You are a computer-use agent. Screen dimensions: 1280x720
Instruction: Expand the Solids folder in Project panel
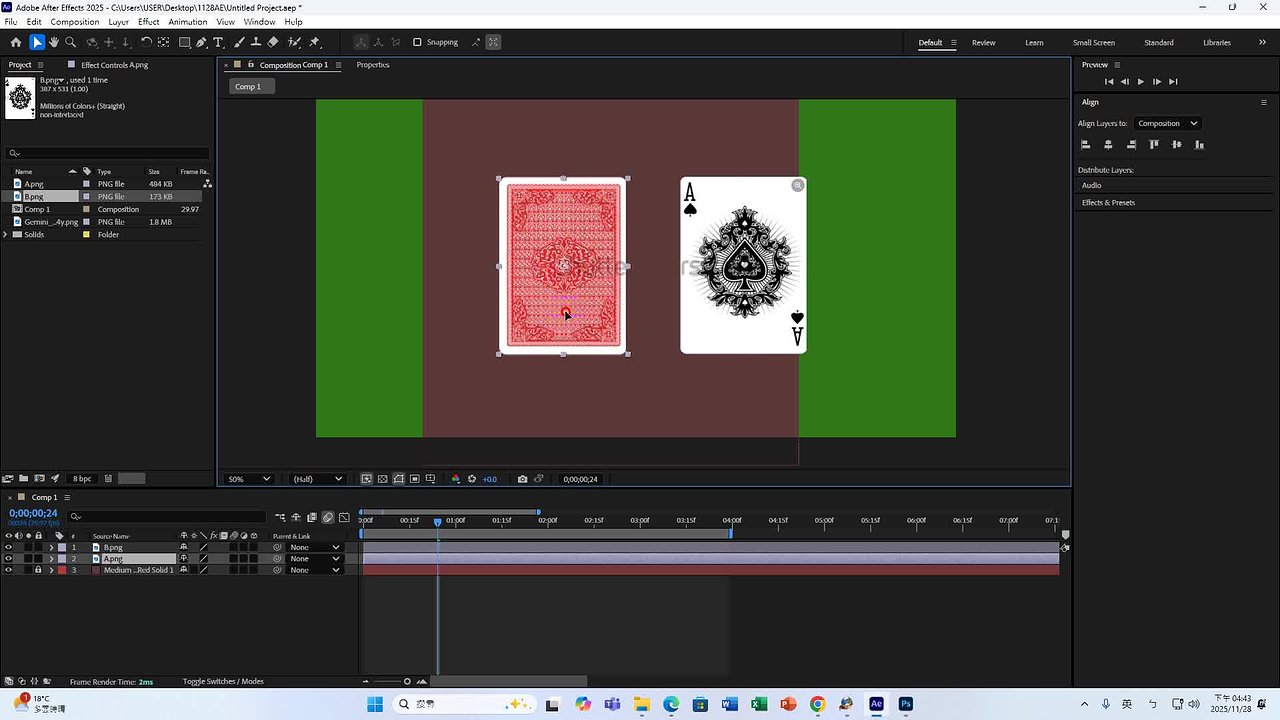[6, 234]
